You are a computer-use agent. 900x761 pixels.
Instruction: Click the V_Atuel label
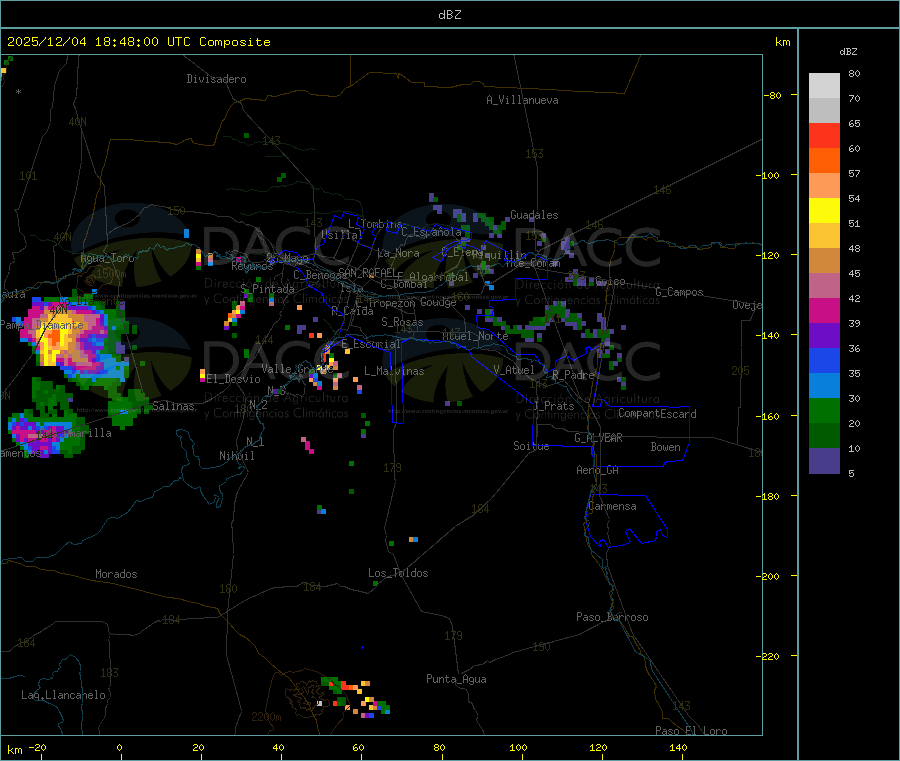tap(514, 370)
